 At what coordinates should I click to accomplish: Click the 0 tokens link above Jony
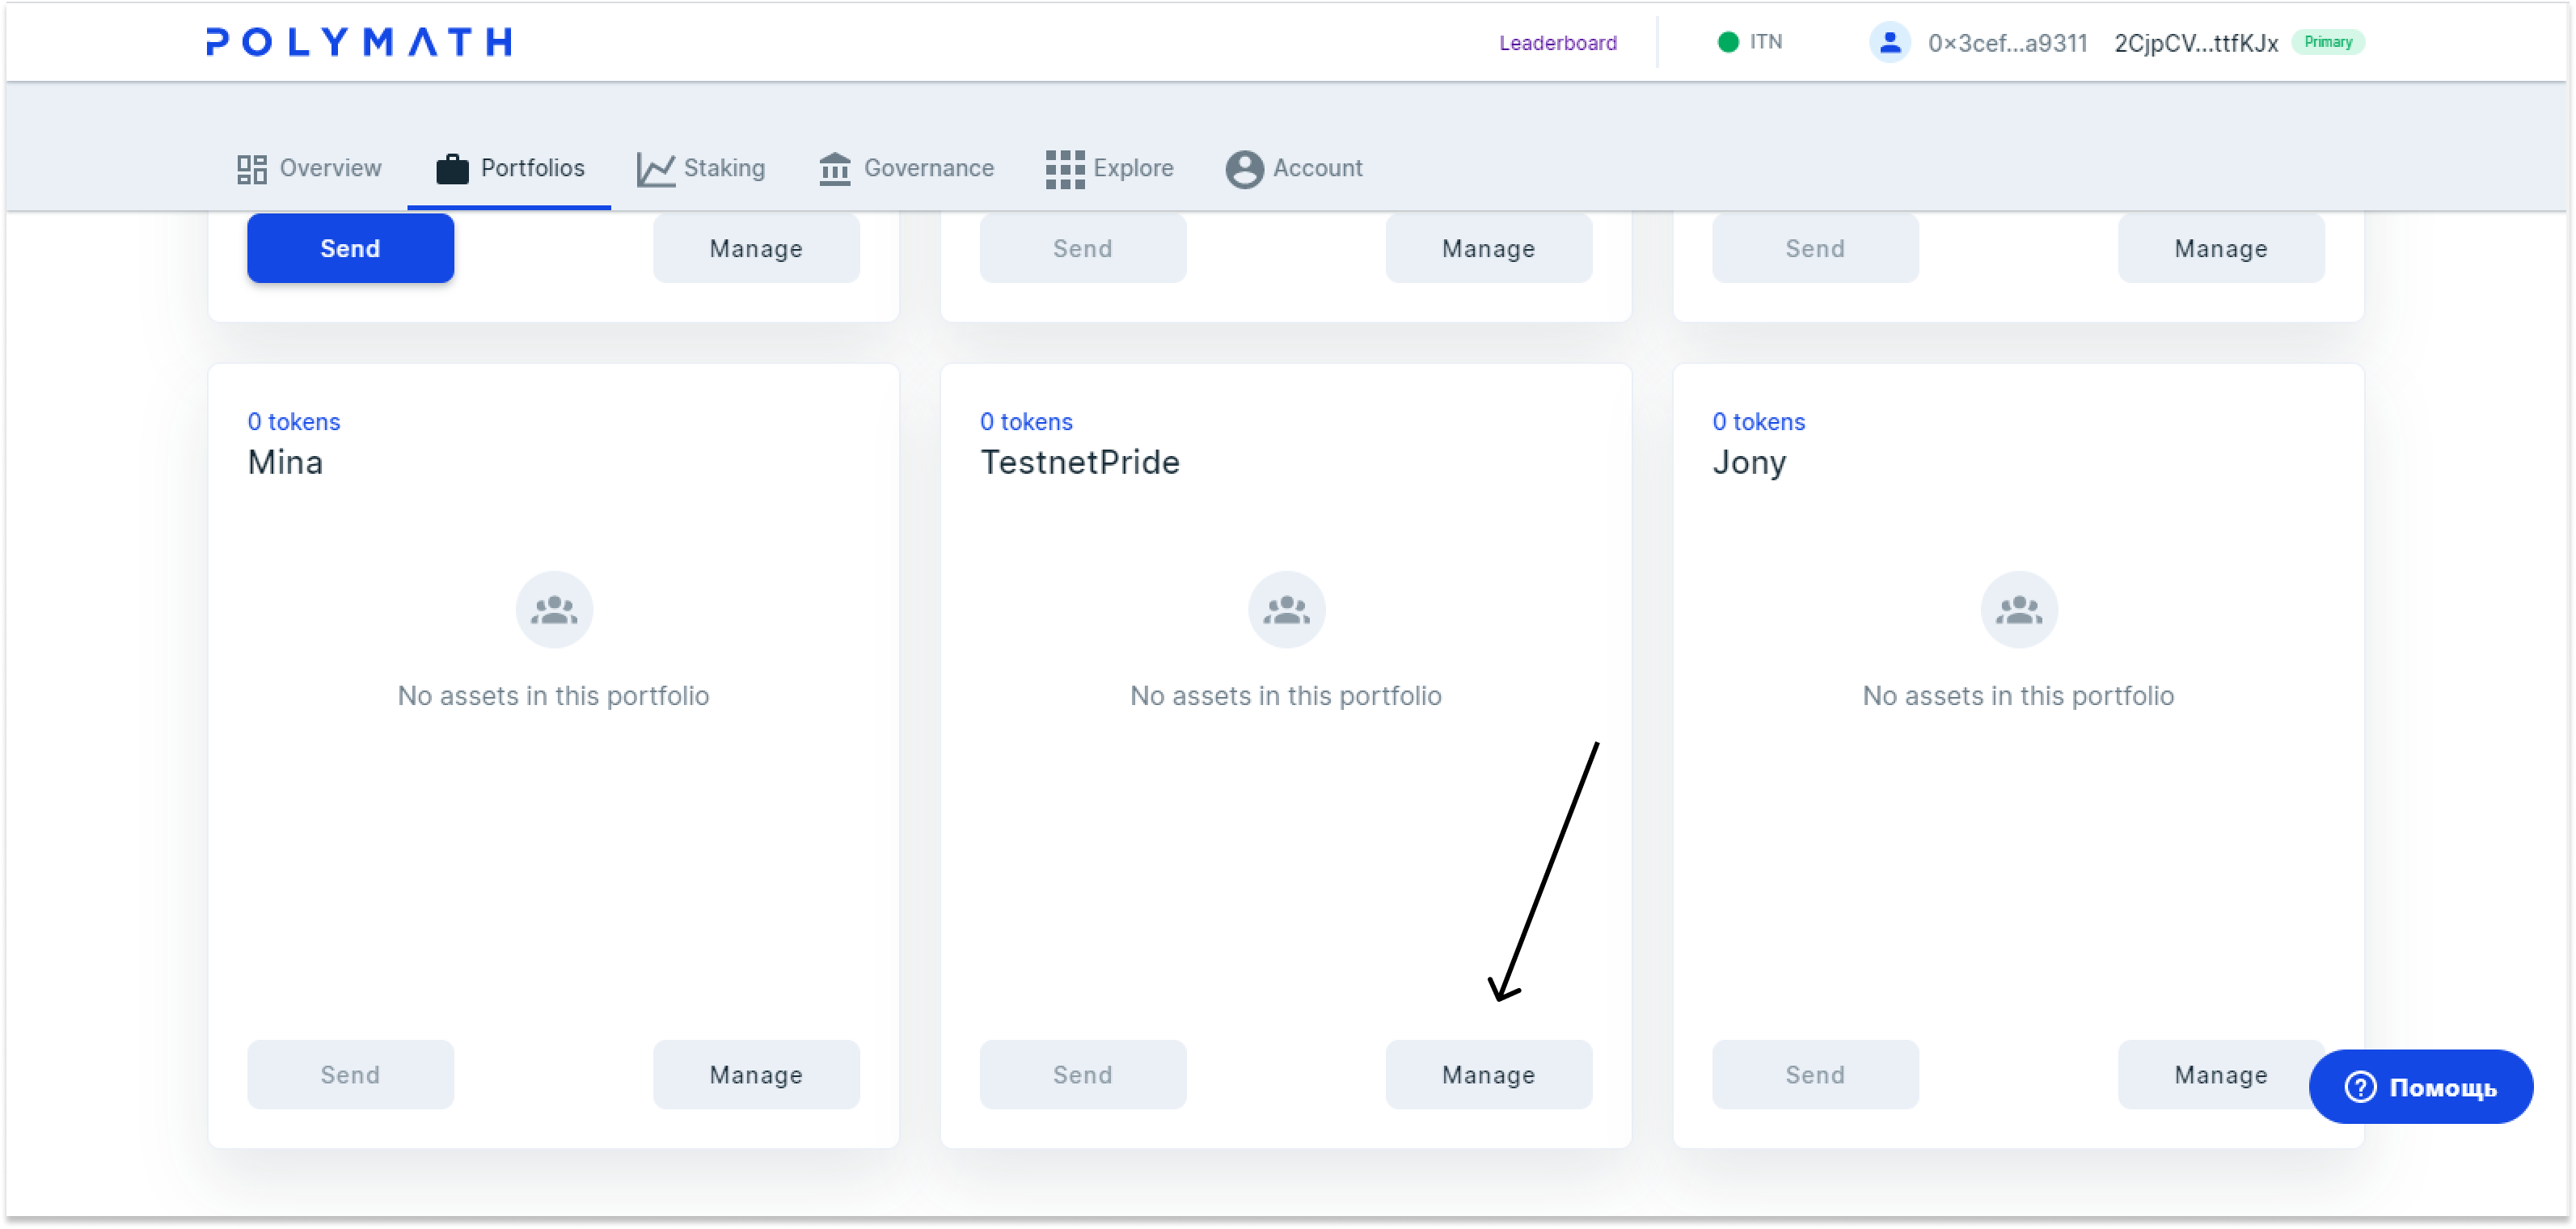coord(1758,422)
